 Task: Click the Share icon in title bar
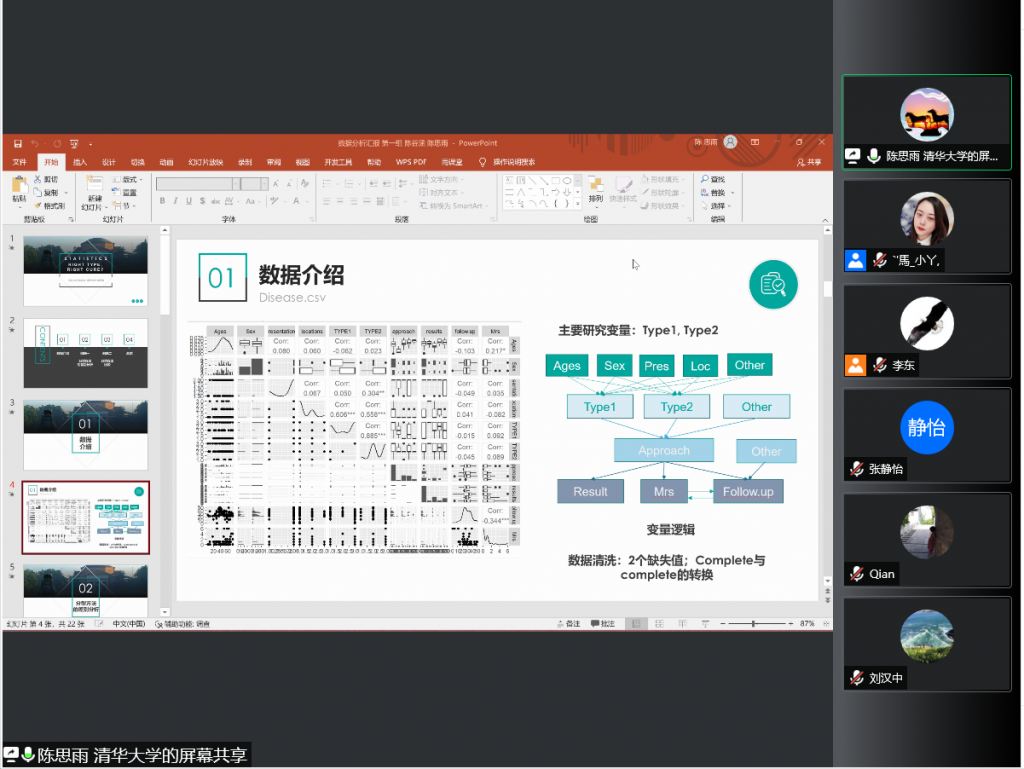coord(809,162)
